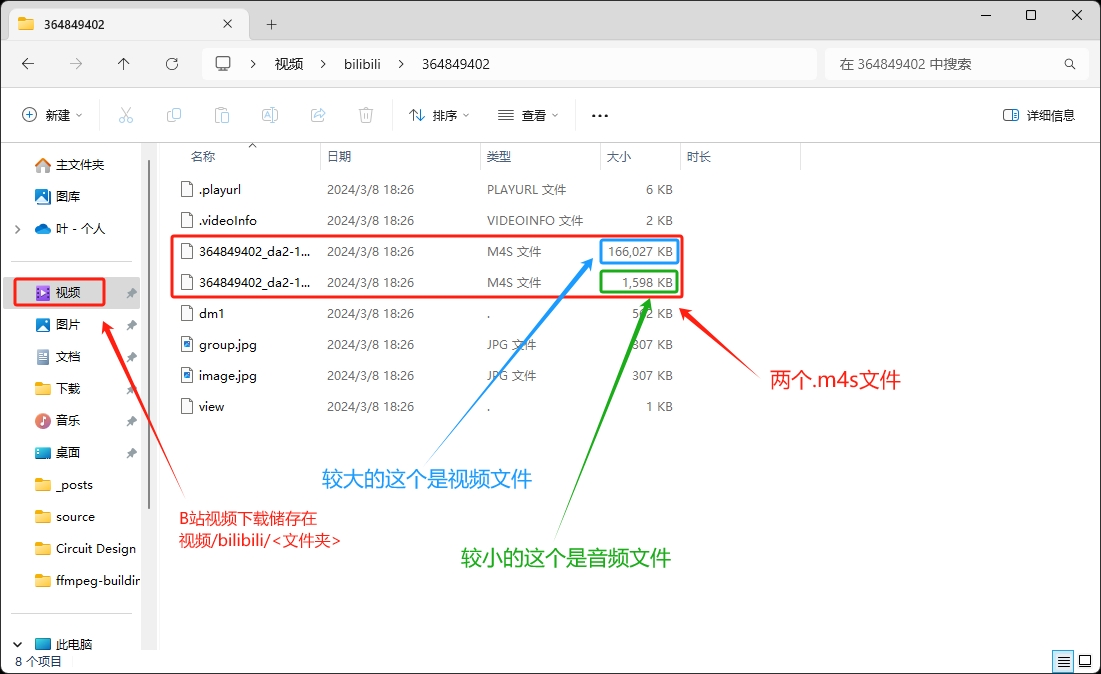
Task: Navigate back with the back arrow
Action: point(28,64)
